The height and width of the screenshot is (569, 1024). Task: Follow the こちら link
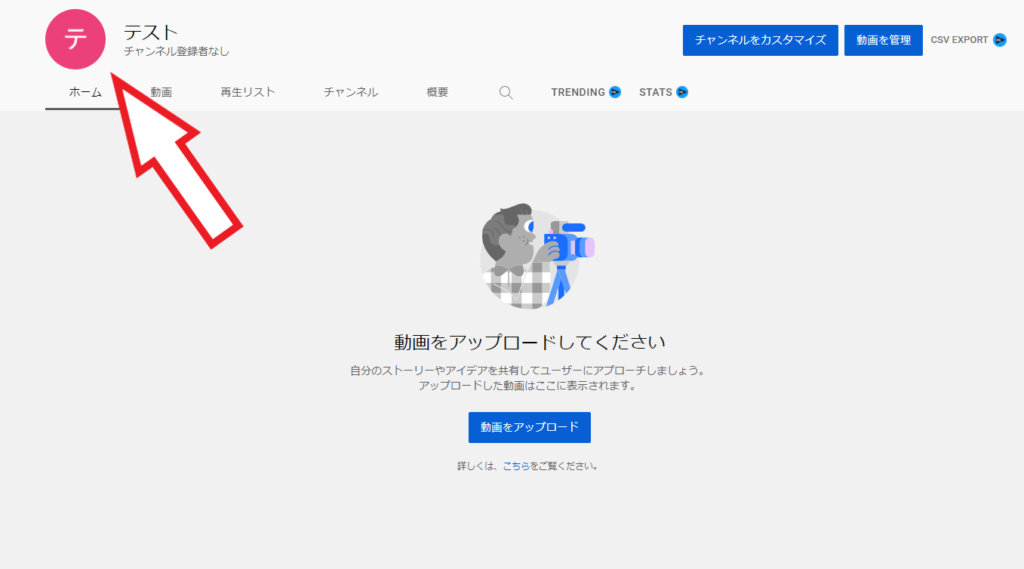(516, 466)
